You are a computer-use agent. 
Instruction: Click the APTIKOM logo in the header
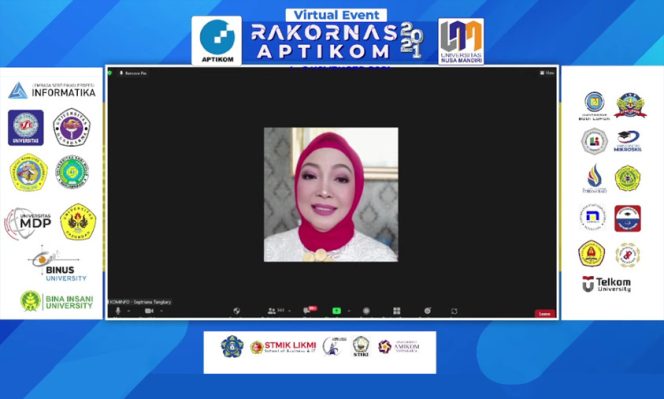point(217,41)
